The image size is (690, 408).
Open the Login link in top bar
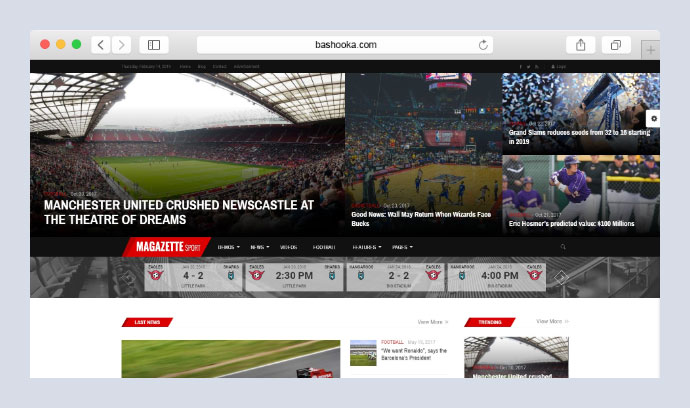[559, 66]
